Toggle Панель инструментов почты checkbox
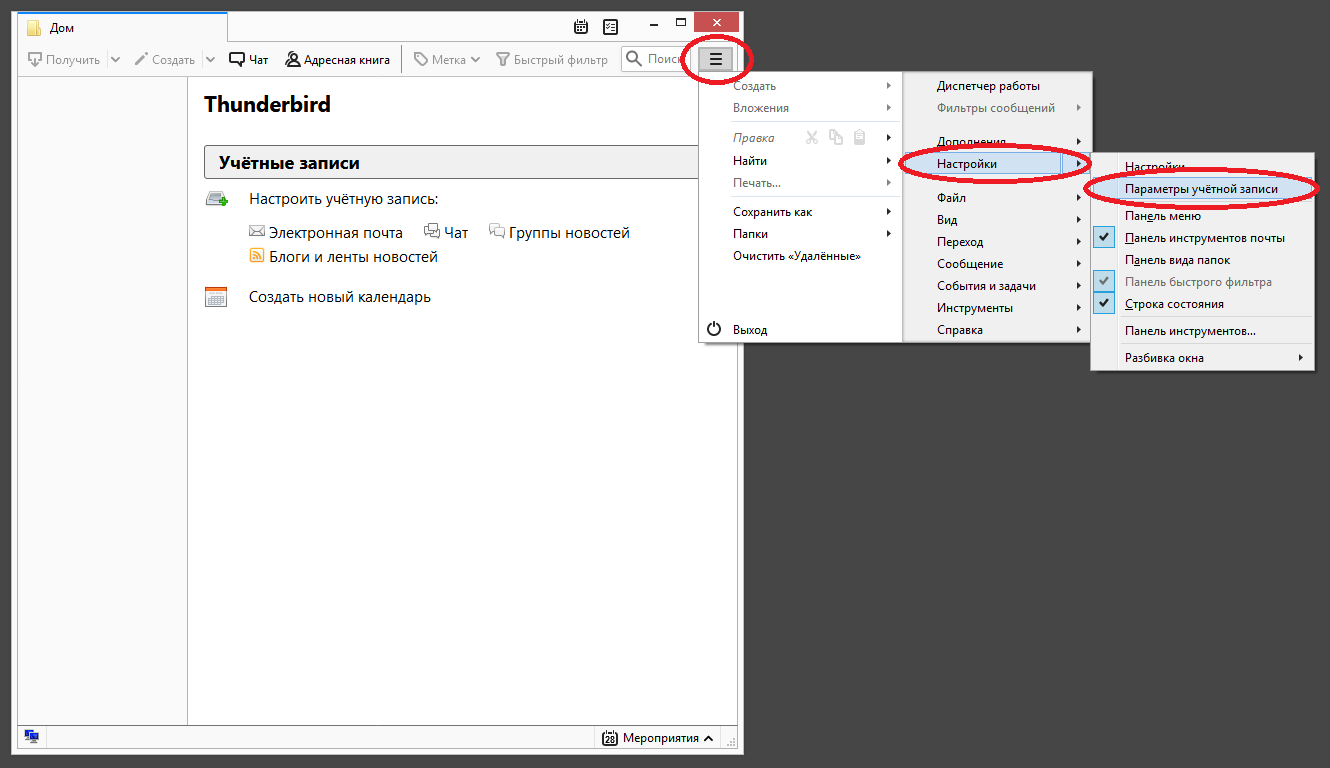Viewport: 1330px width, 768px height. click(x=1104, y=238)
